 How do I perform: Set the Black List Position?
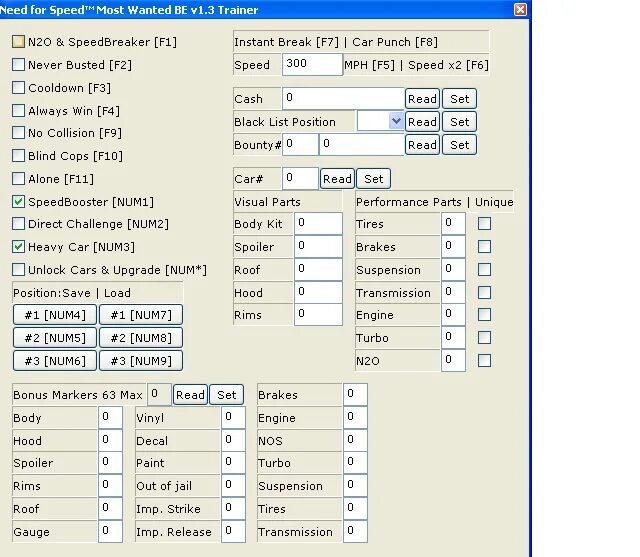click(x=460, y=122)
